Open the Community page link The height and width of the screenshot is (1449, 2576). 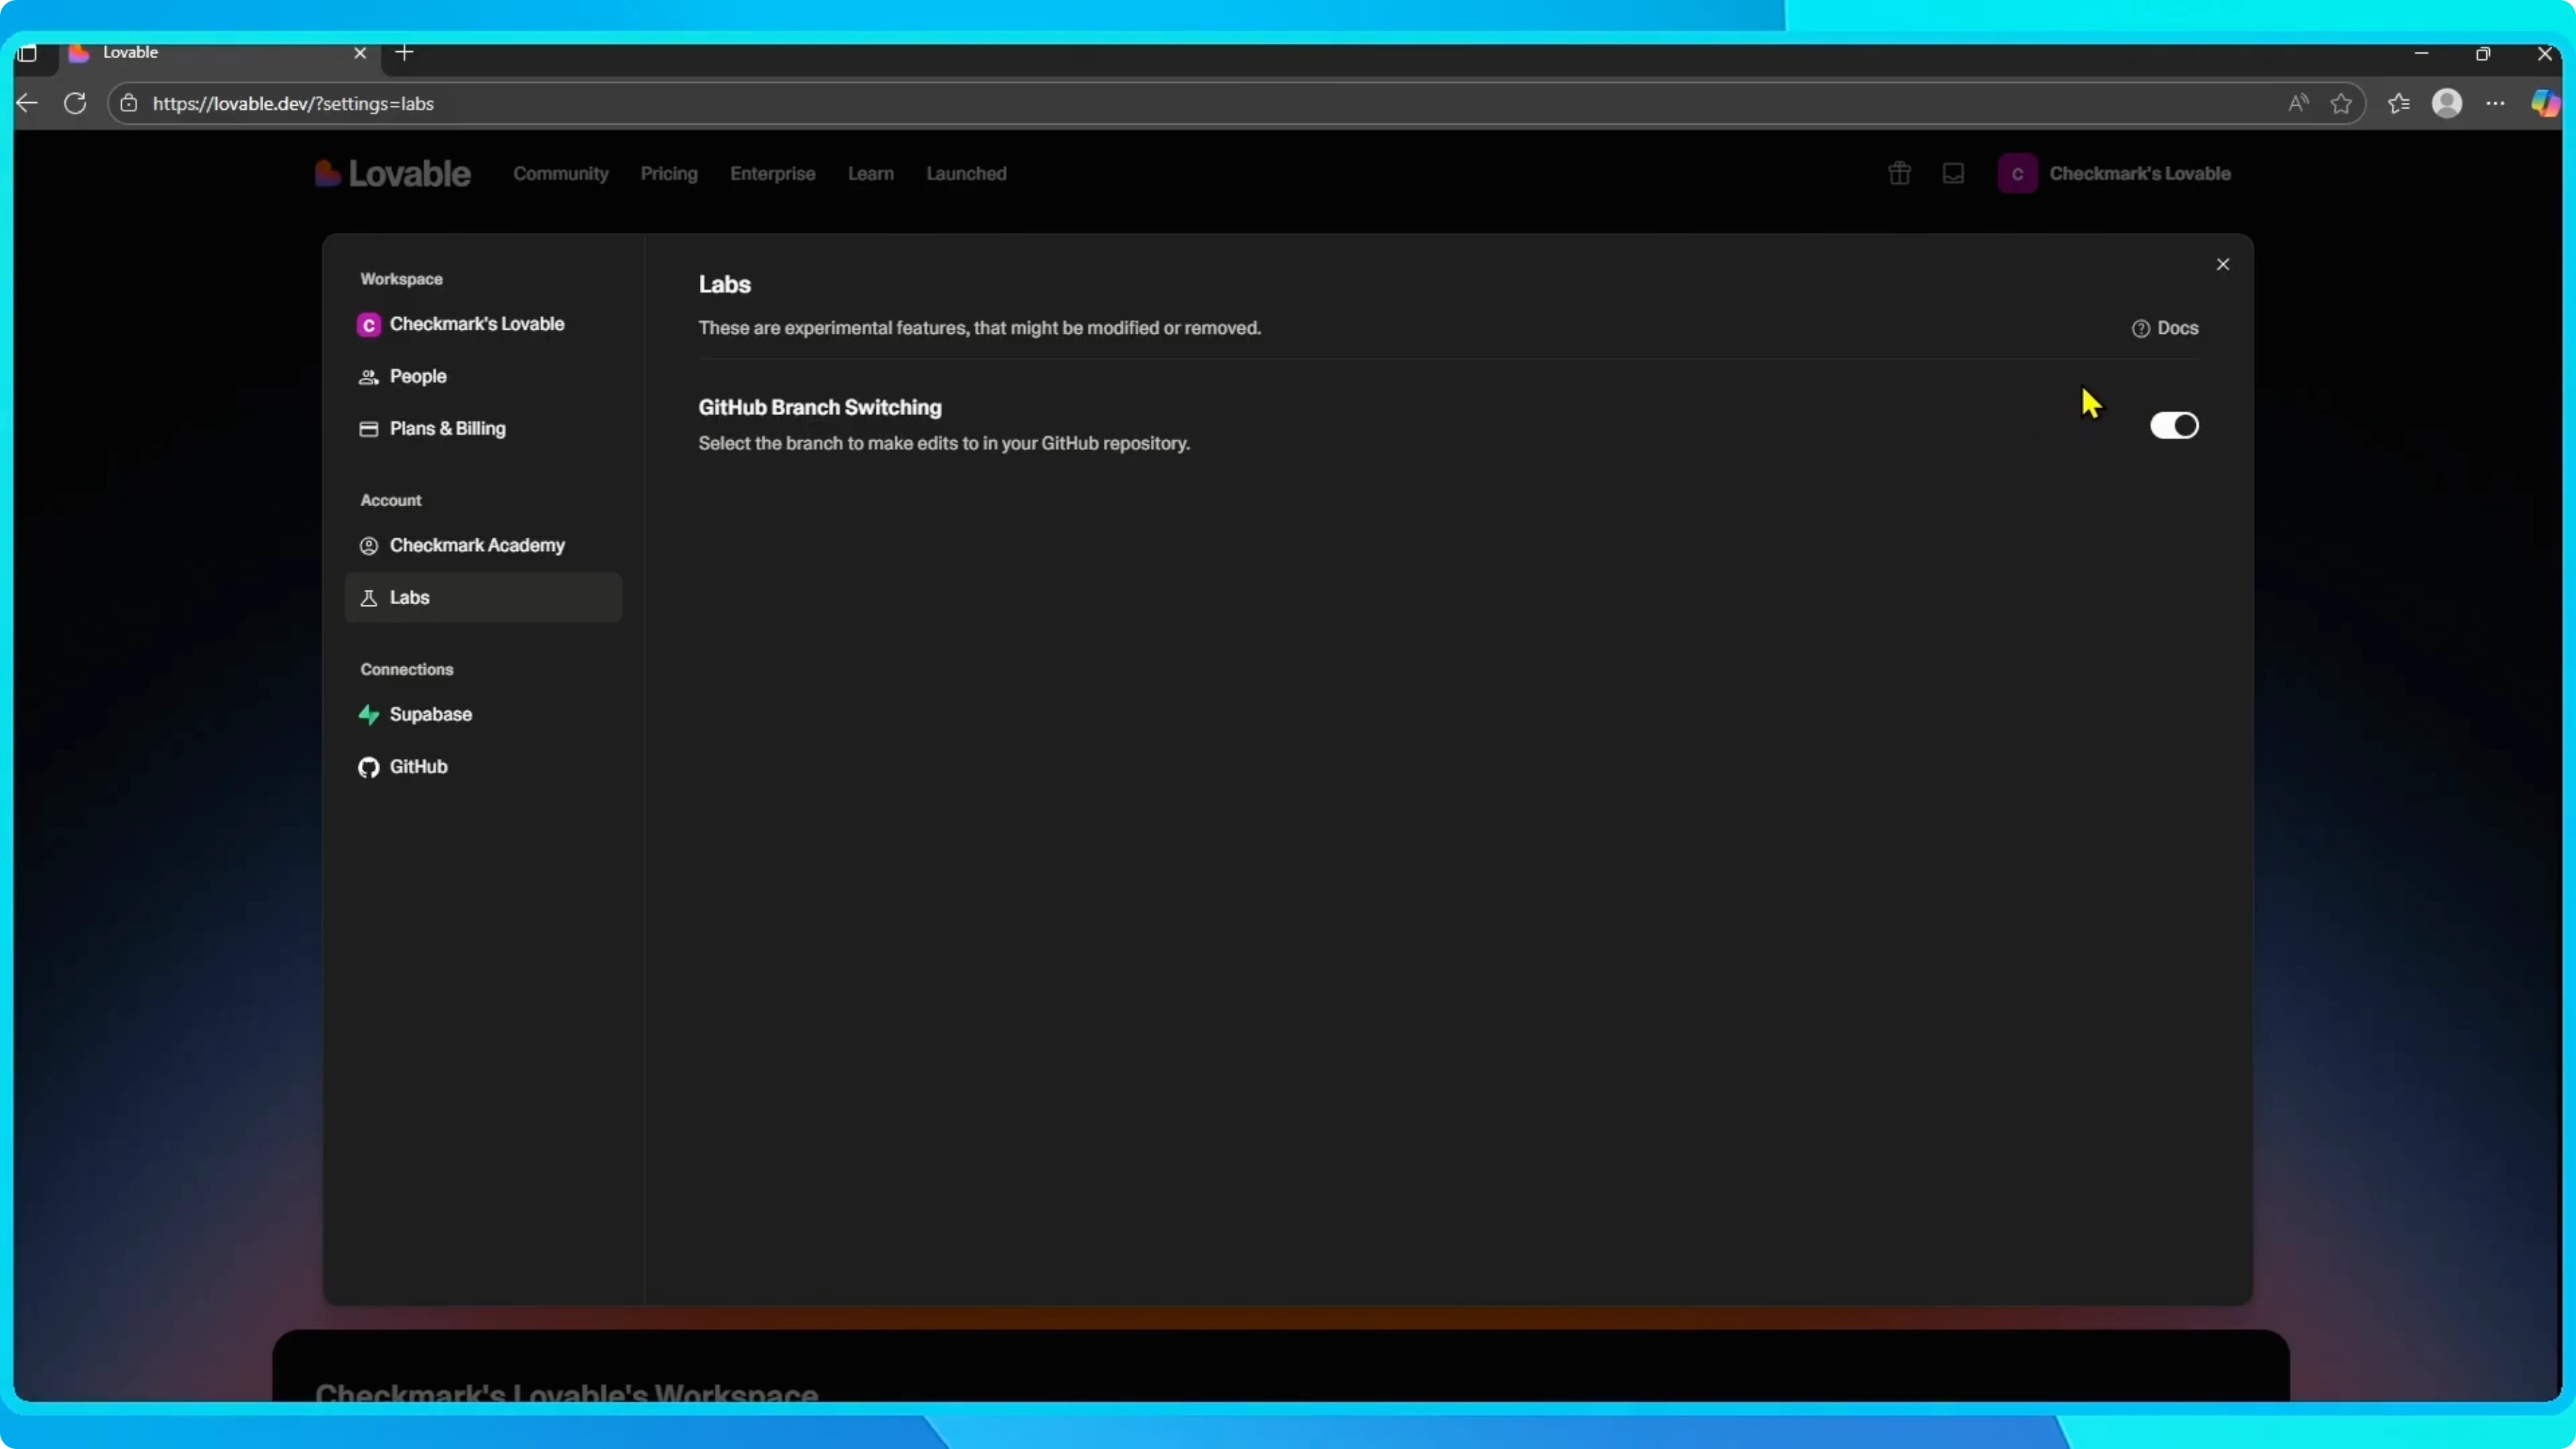(x=561, y=173)
